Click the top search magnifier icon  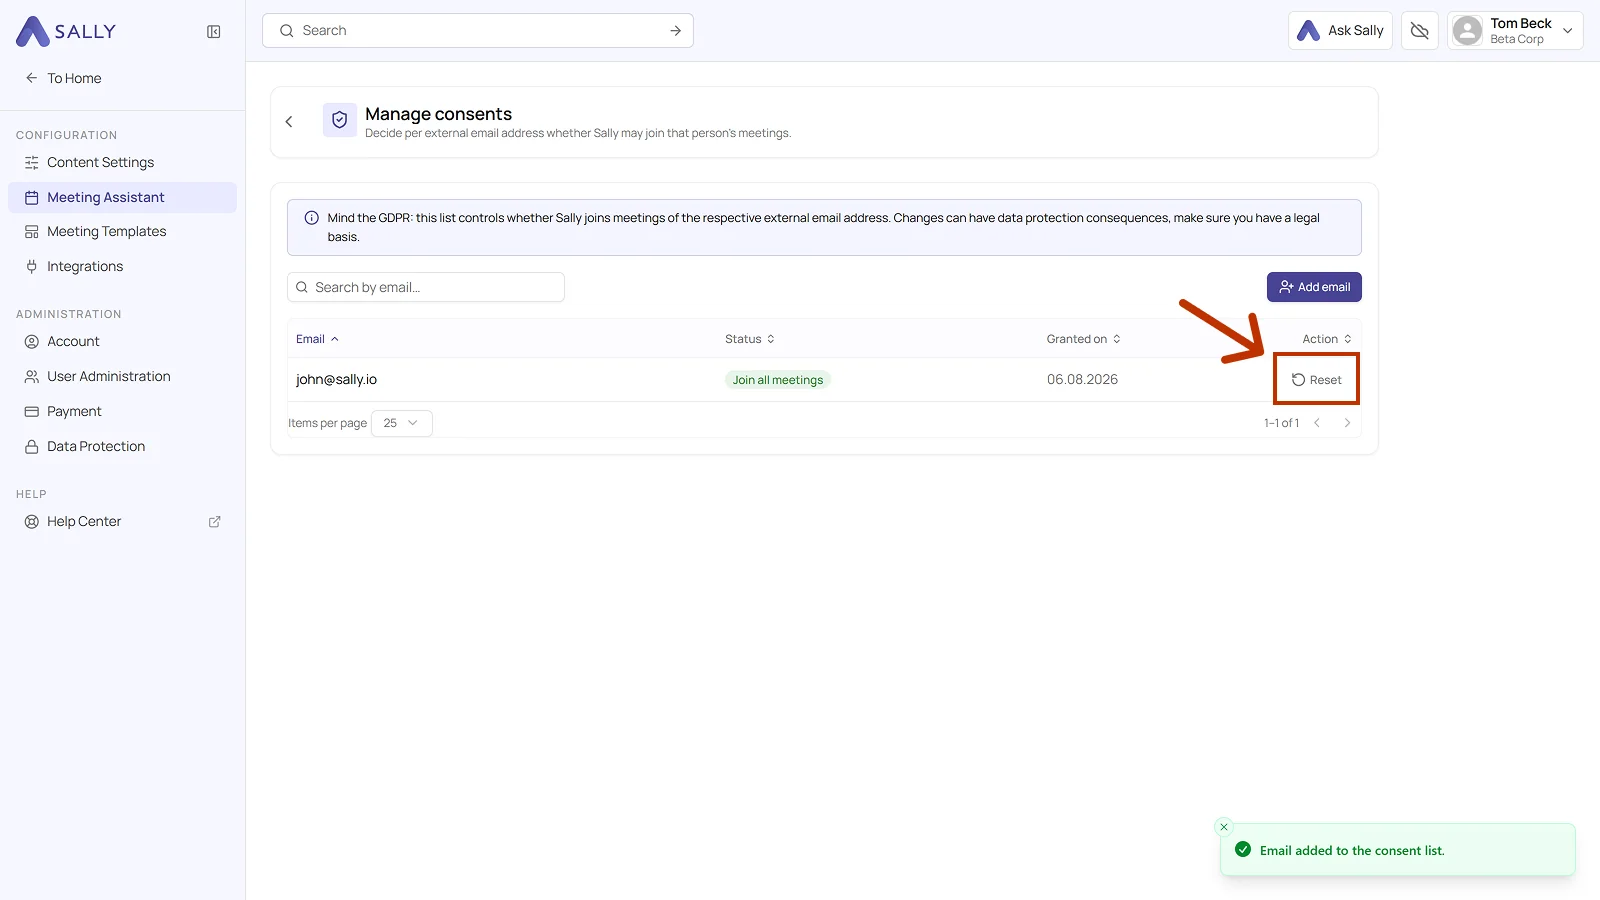click(287, 31)
